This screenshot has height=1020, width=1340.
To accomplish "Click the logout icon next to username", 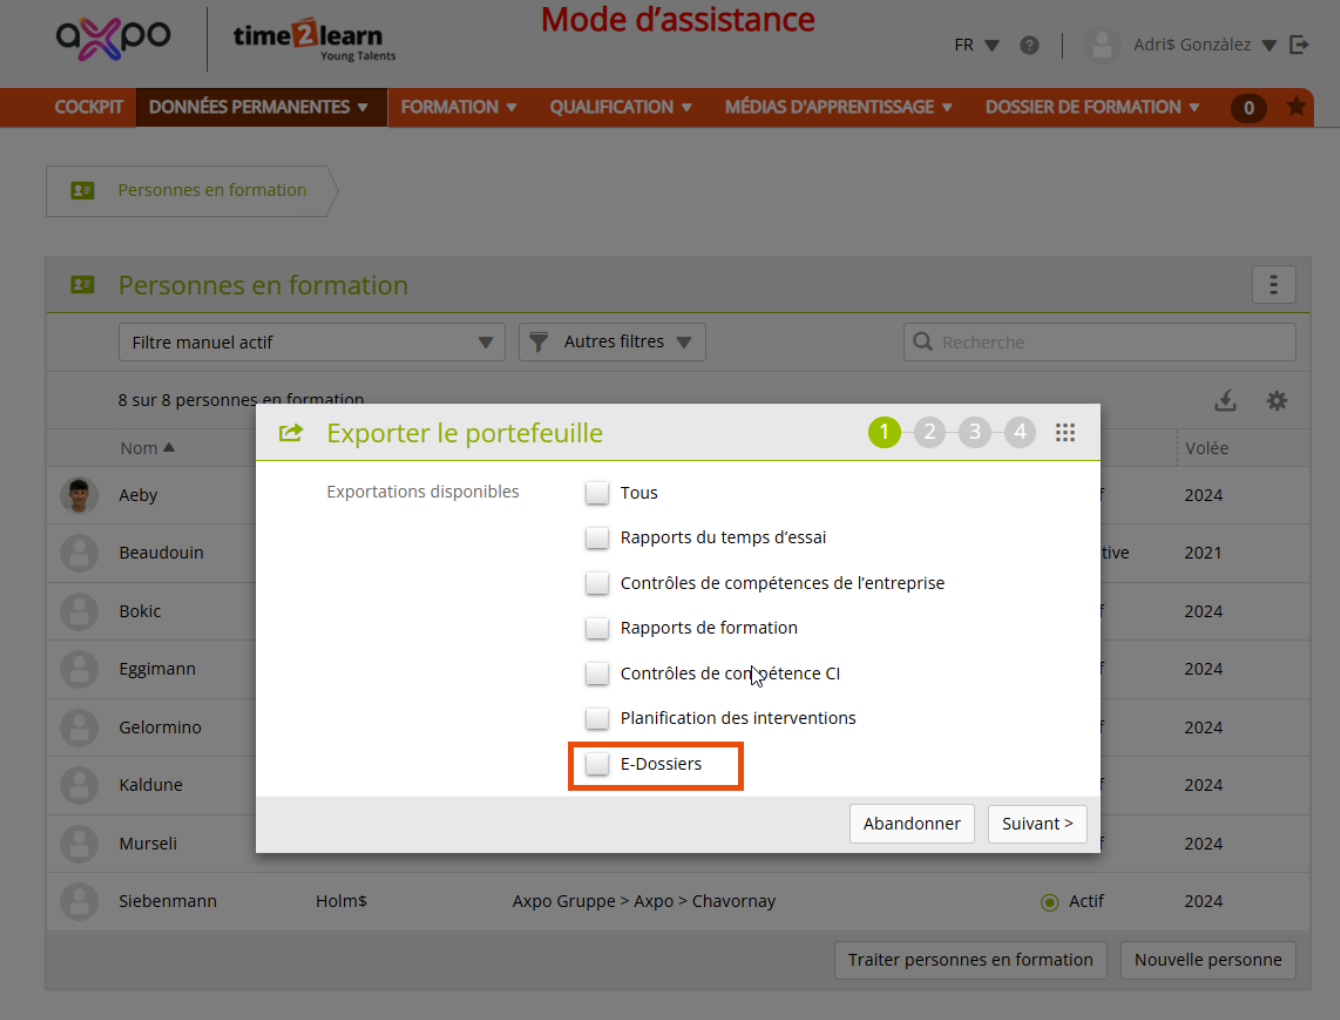I will pos(1299,45).
